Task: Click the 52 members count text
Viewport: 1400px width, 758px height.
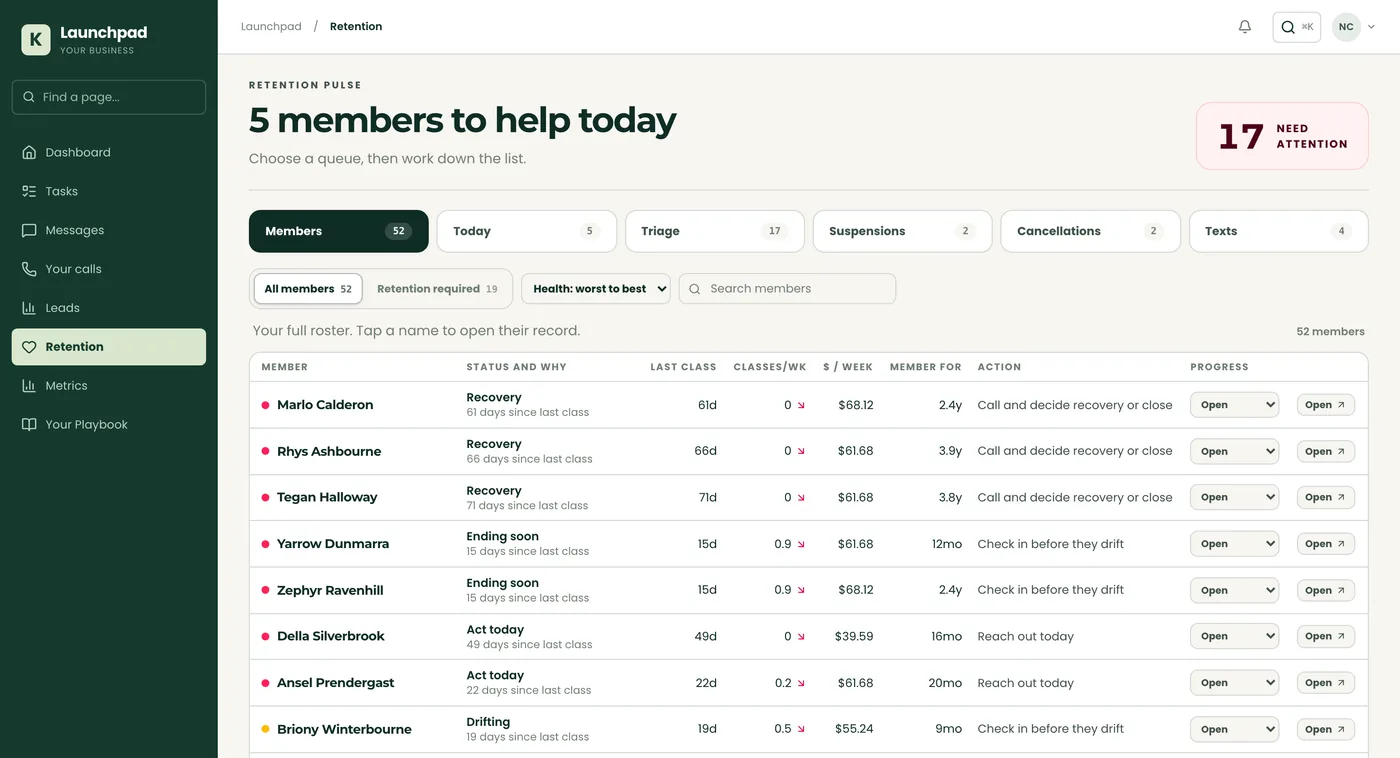Action: click(x=1330, y=331)
